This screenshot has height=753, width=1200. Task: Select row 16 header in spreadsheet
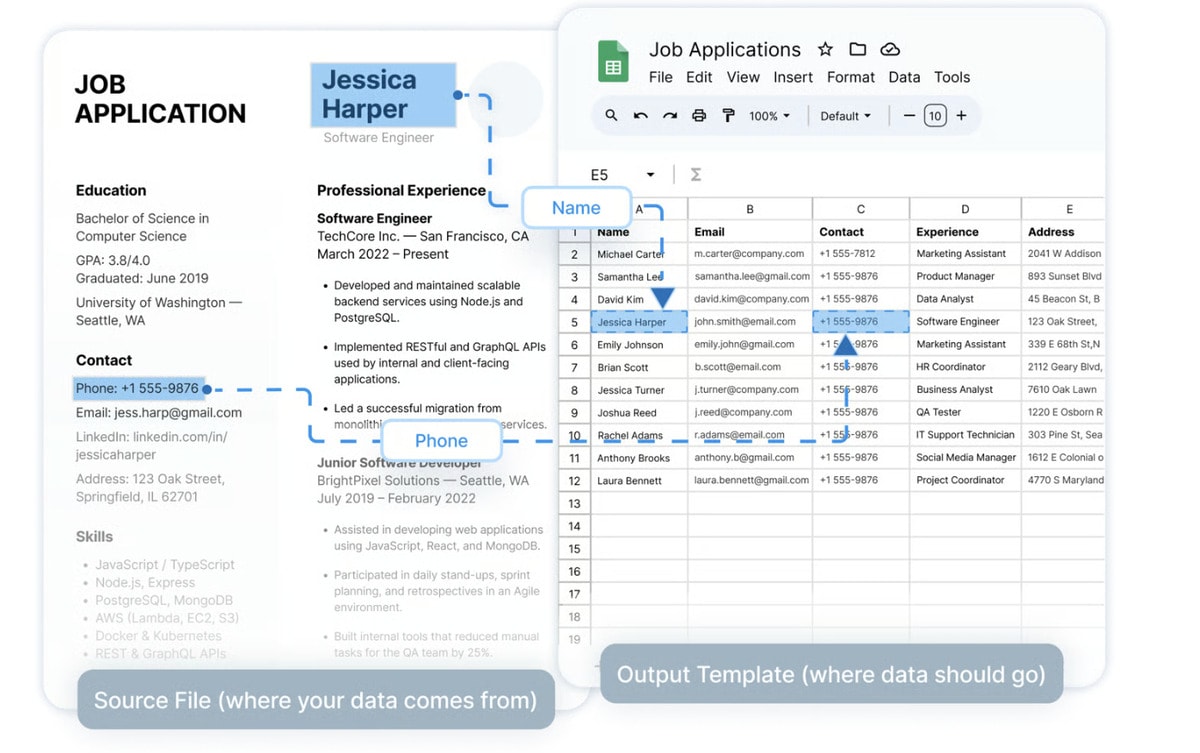tap(575, 571)
